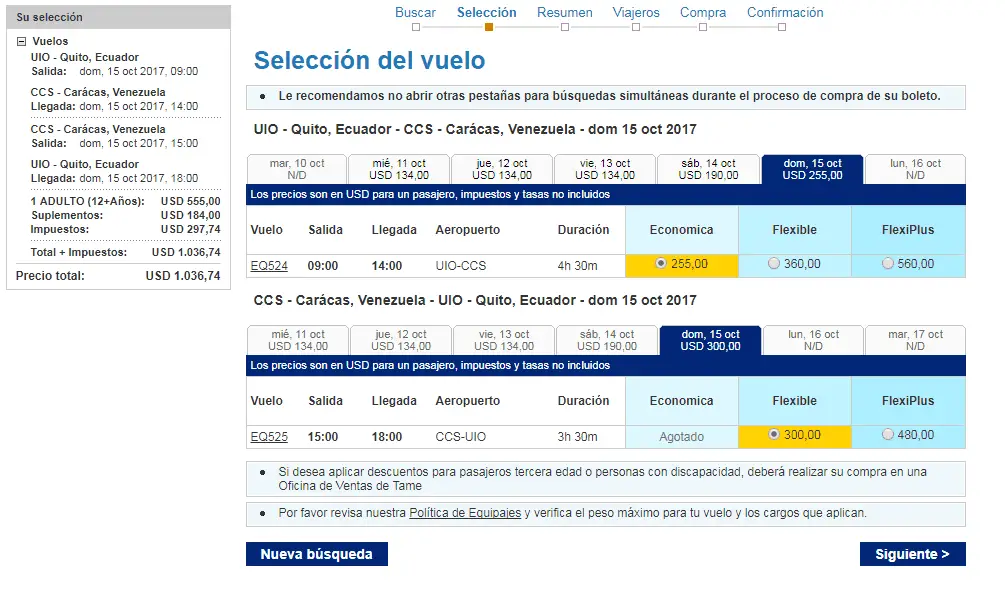This screenshot has width=1005, height=595.
Task: Go to the Compra step
Action: click(x=703, y=13)
